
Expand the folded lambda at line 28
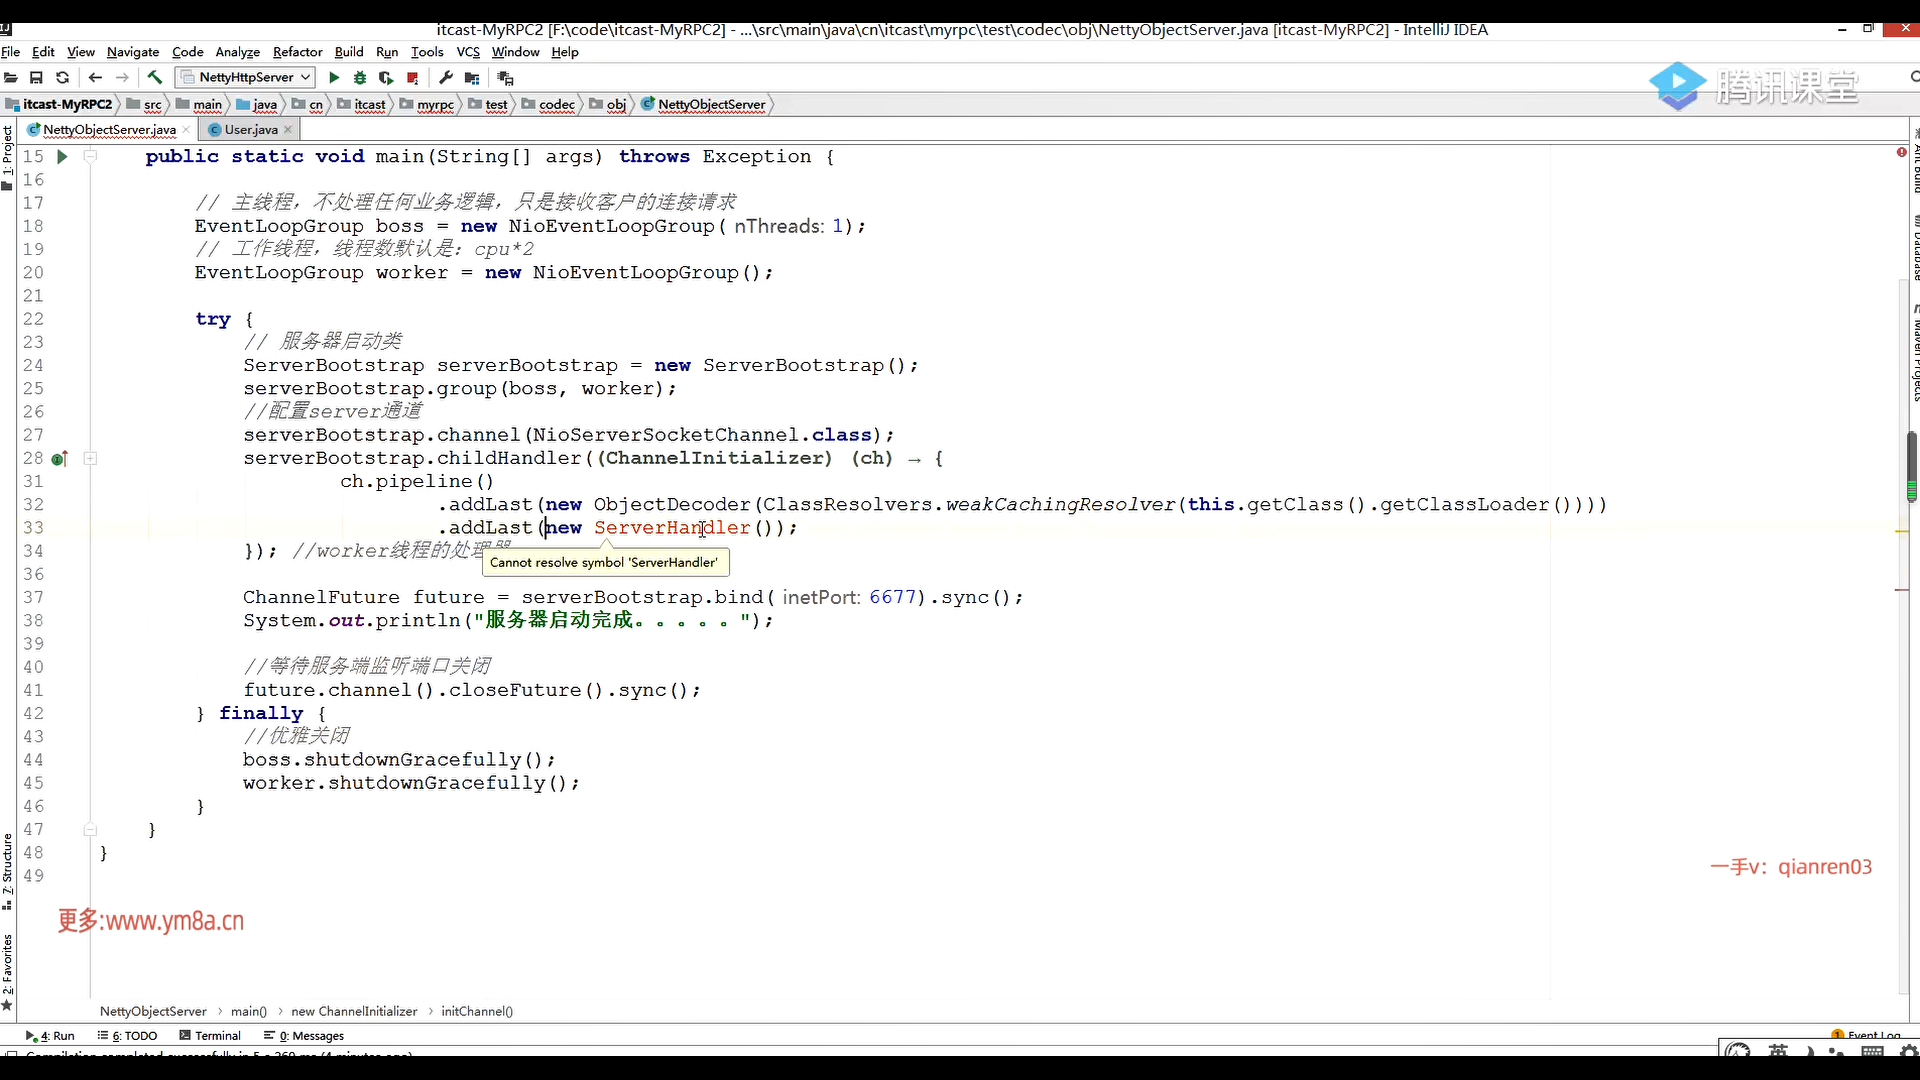[90, 458]
